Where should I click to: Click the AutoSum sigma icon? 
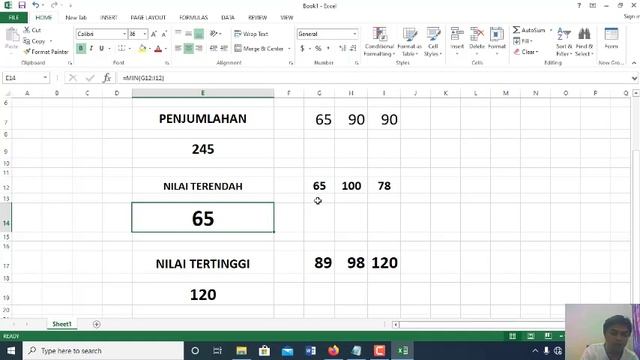(x=517, y=30)
